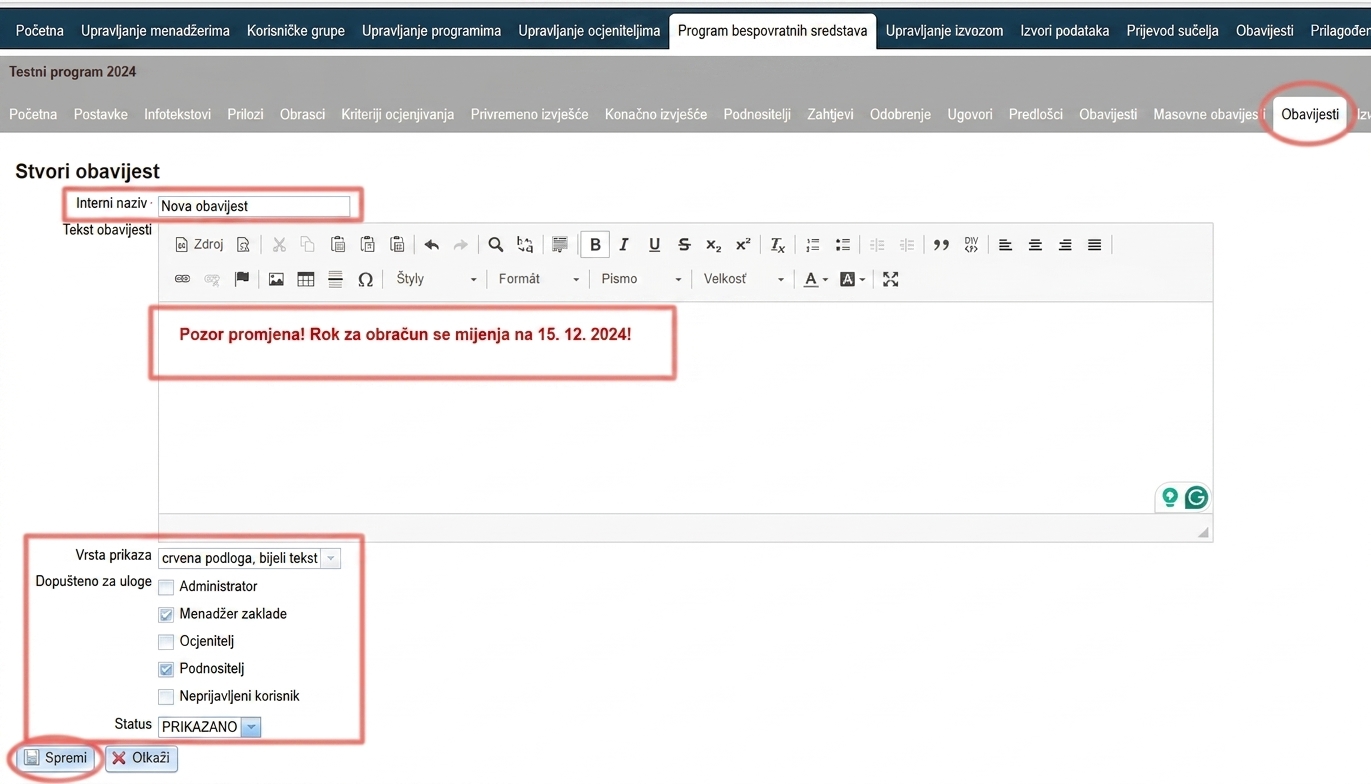The height and width of the screenshot is (784, 1371).
Task: Insert a special character (Omega icon)
Action: pos(365,279)
